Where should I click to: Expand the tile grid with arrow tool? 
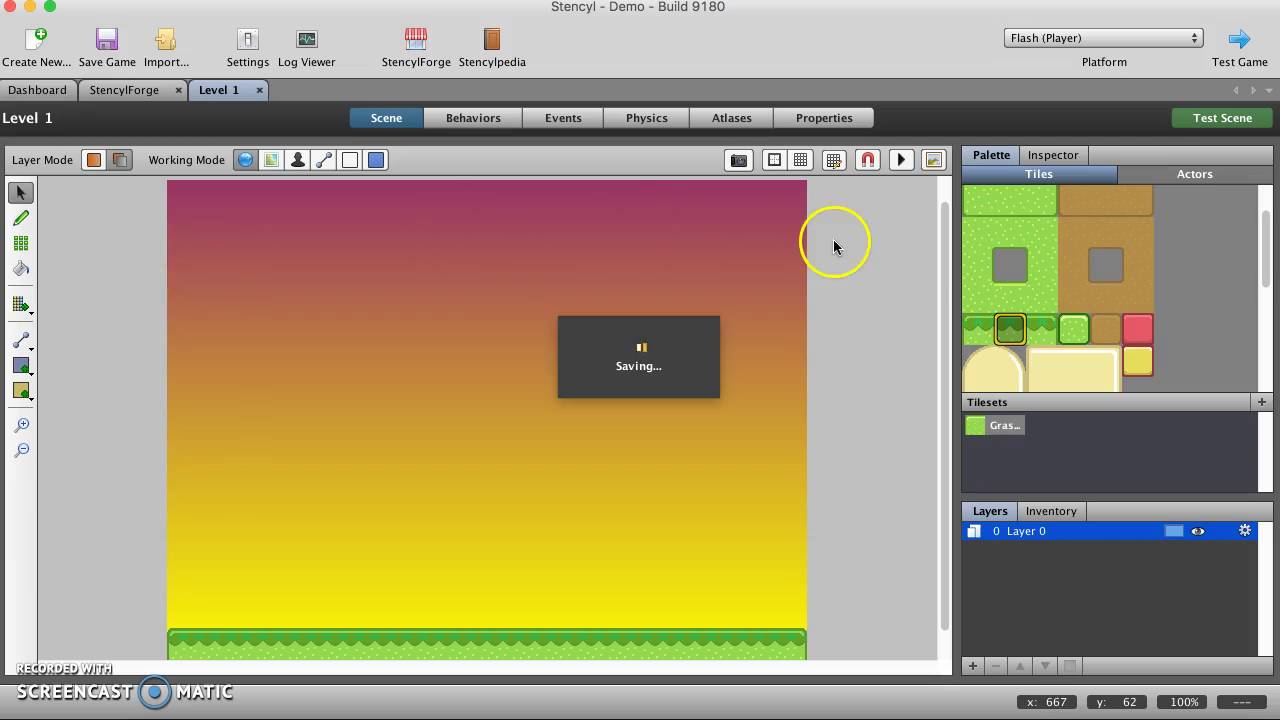pyautogui.click(x=21, y=305)
